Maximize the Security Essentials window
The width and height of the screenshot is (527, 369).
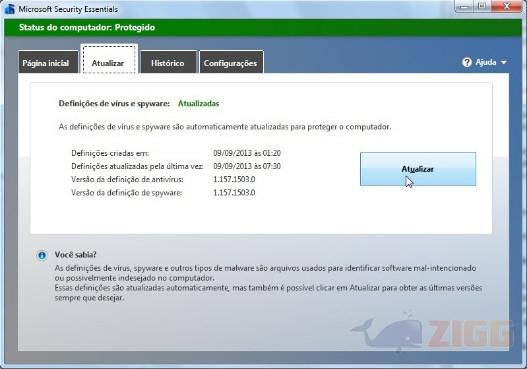coord(482,6)
